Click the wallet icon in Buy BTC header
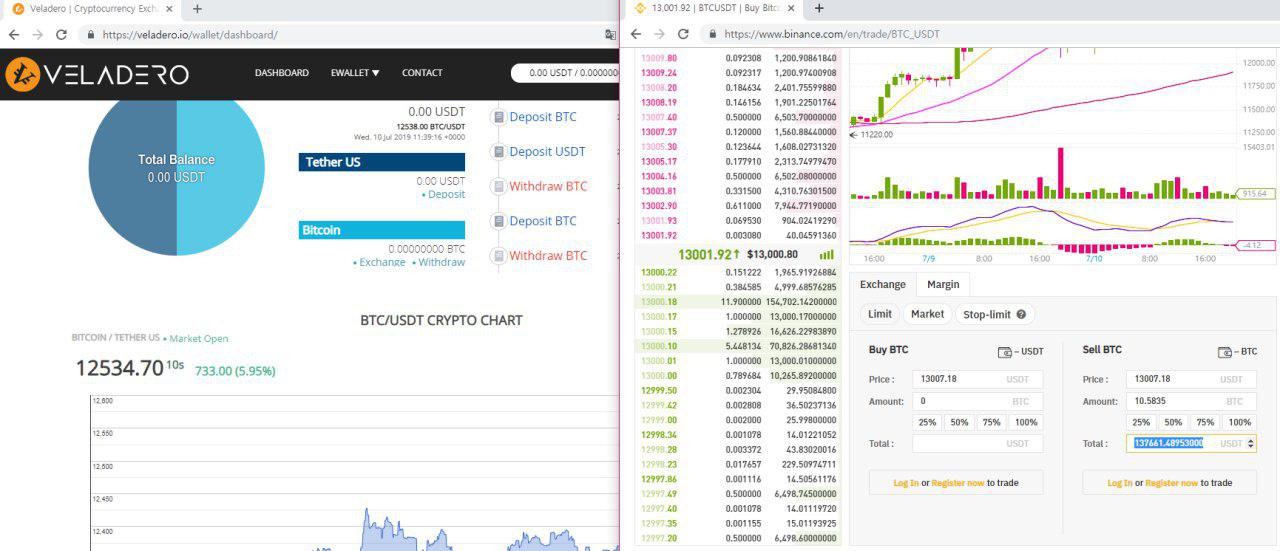Viewport: 1280px width, 551px height. pos(1004,352)
